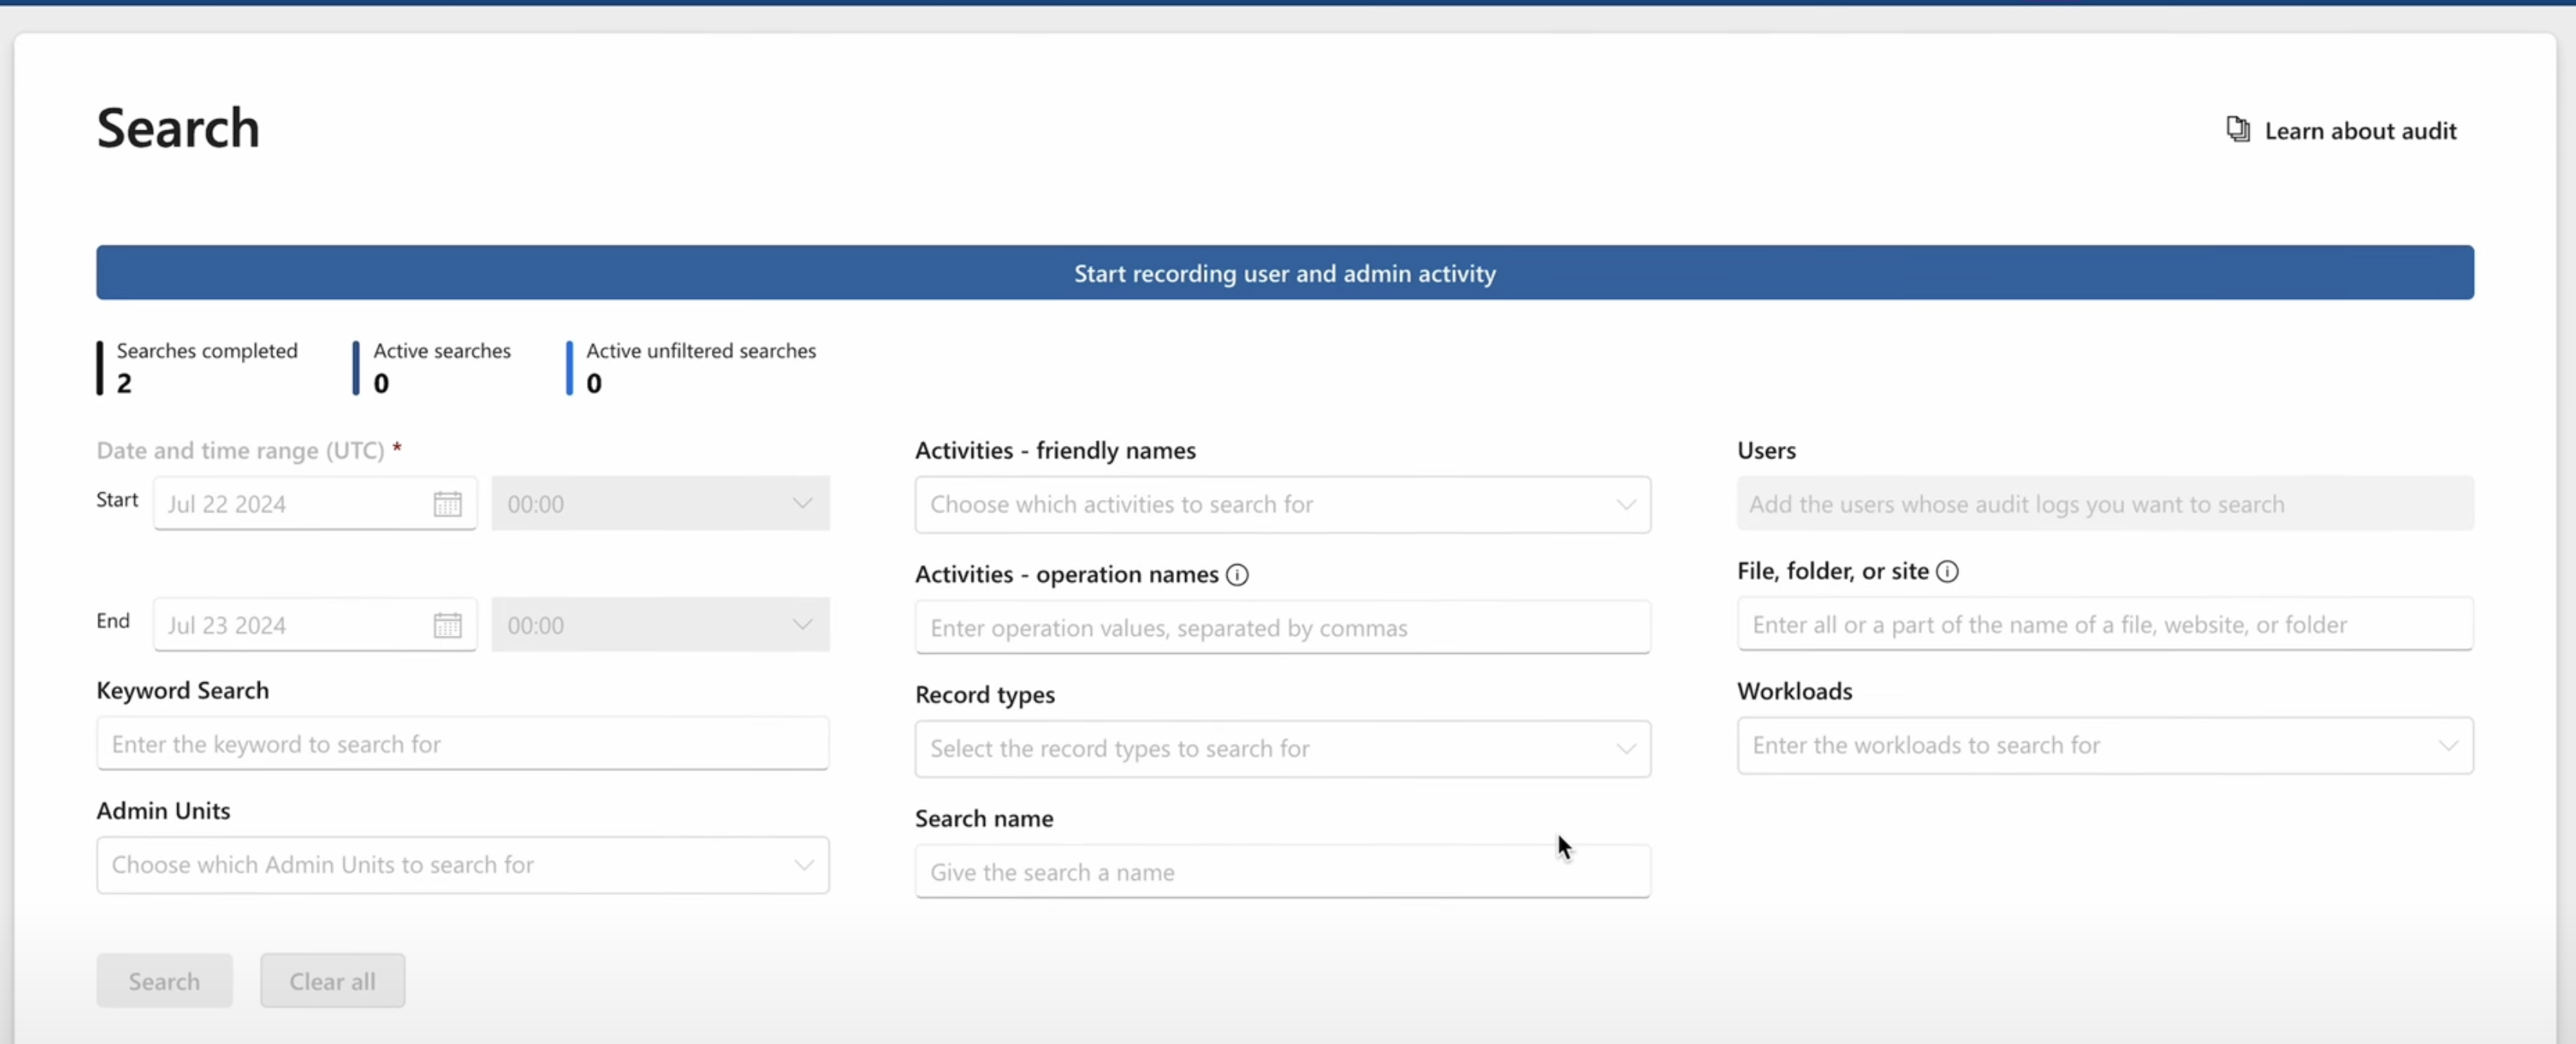The height and width of the screenshot is (1044, 2576).
Task: Open Activities friendly names dropdown
Action: 1282,505
